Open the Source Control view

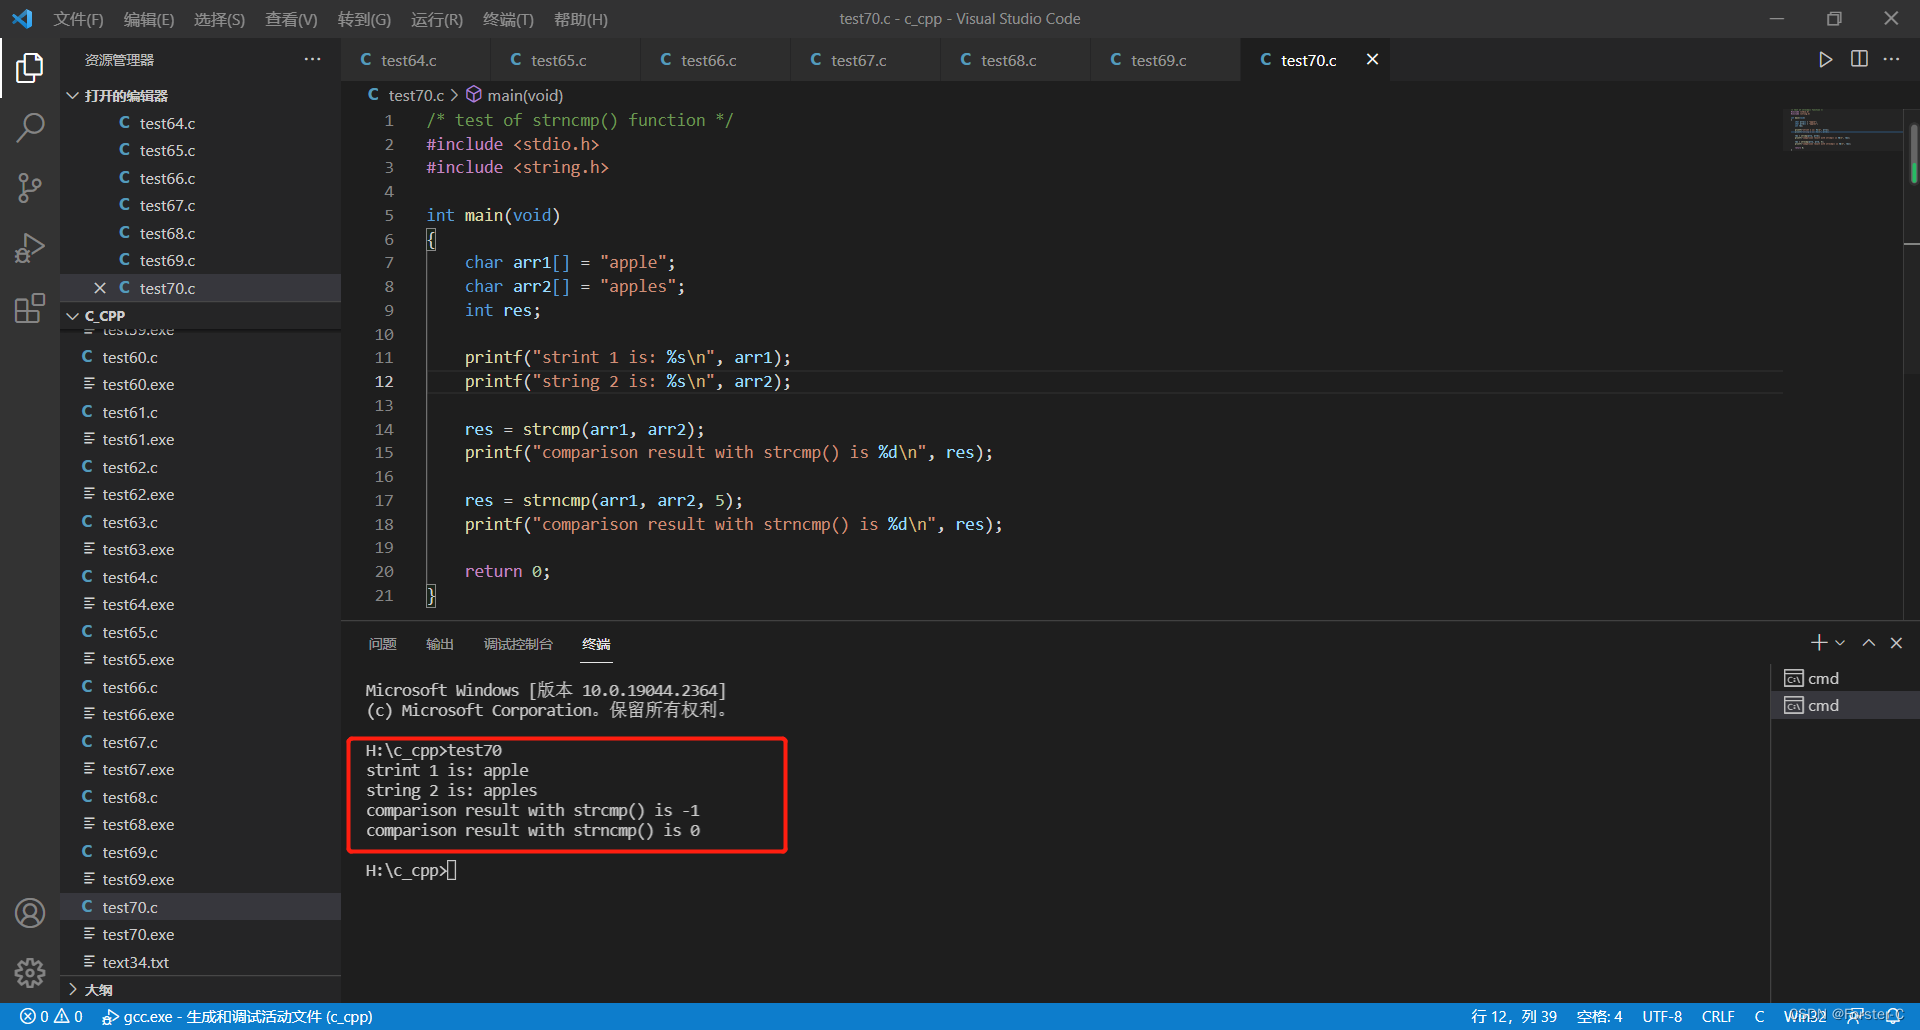tap(30, 188)
